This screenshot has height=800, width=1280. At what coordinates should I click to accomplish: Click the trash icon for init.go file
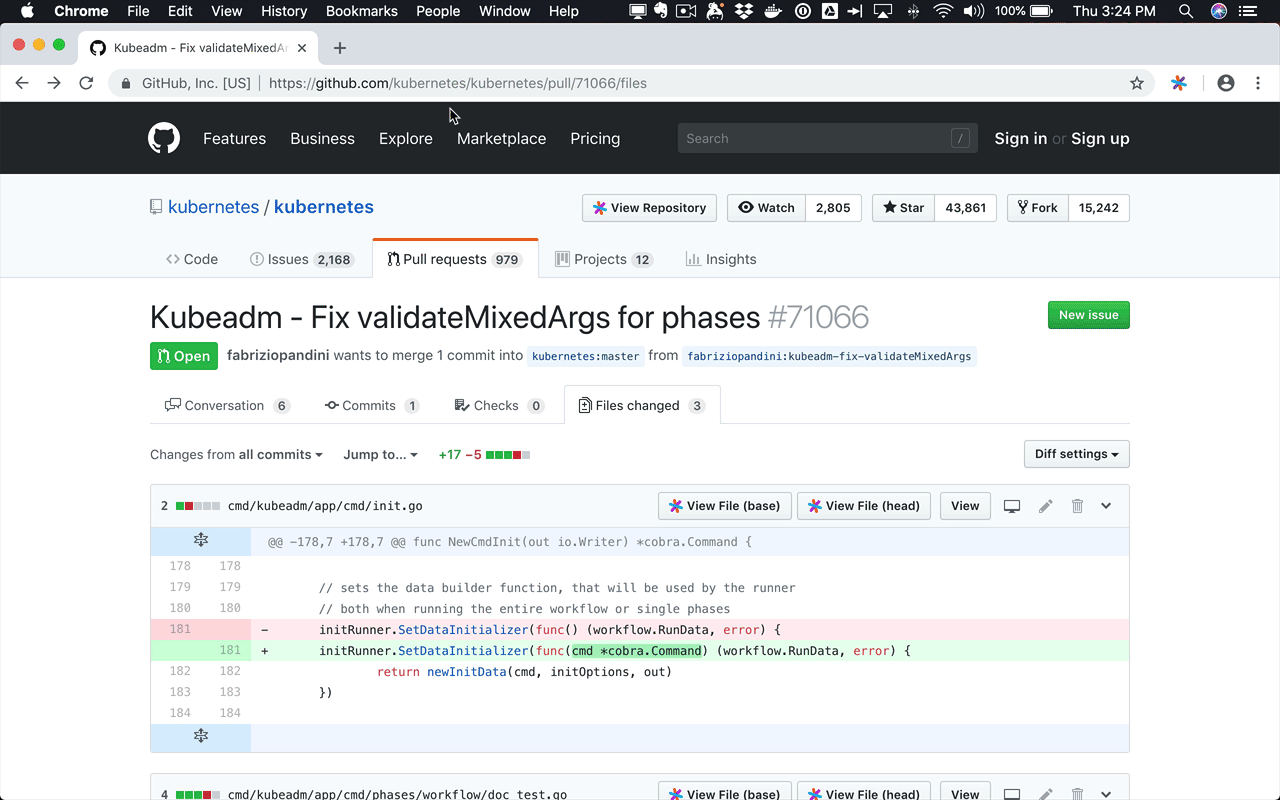[1077, 506]
